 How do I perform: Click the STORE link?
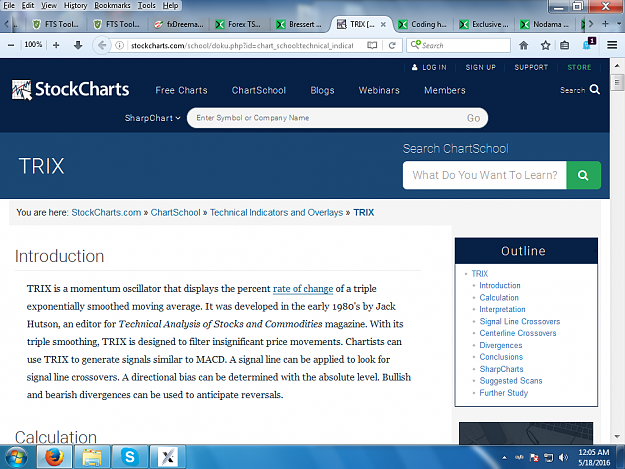pyautogui.click(x=579, y=67)
